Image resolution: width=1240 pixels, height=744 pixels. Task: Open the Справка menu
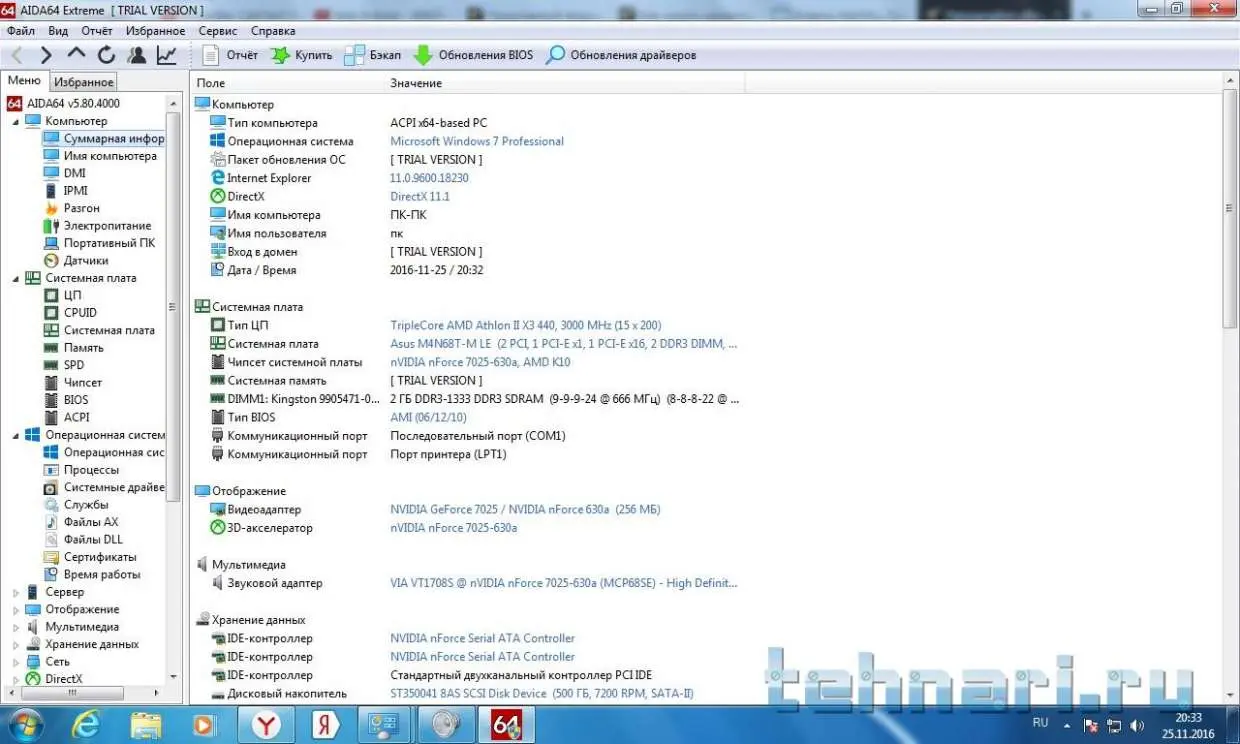point(273,31)
